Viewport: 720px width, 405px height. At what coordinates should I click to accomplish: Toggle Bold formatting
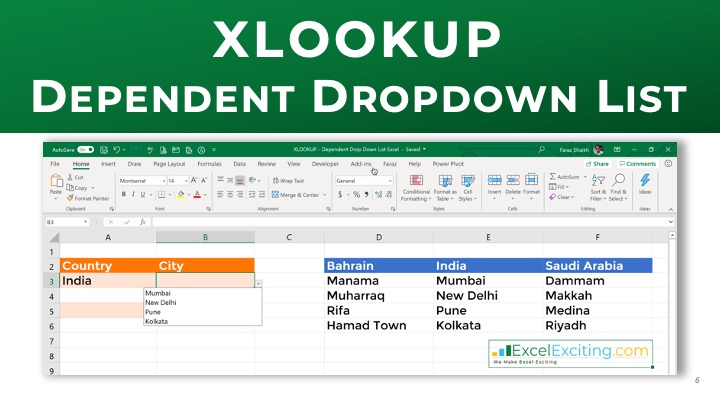[124, 195]
